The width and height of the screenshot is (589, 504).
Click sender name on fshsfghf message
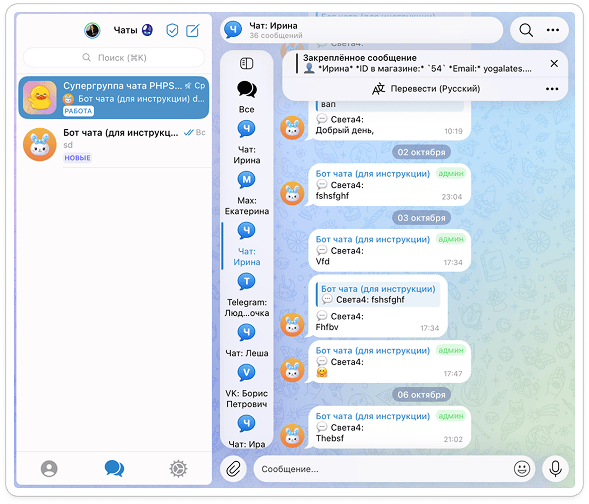373,174
